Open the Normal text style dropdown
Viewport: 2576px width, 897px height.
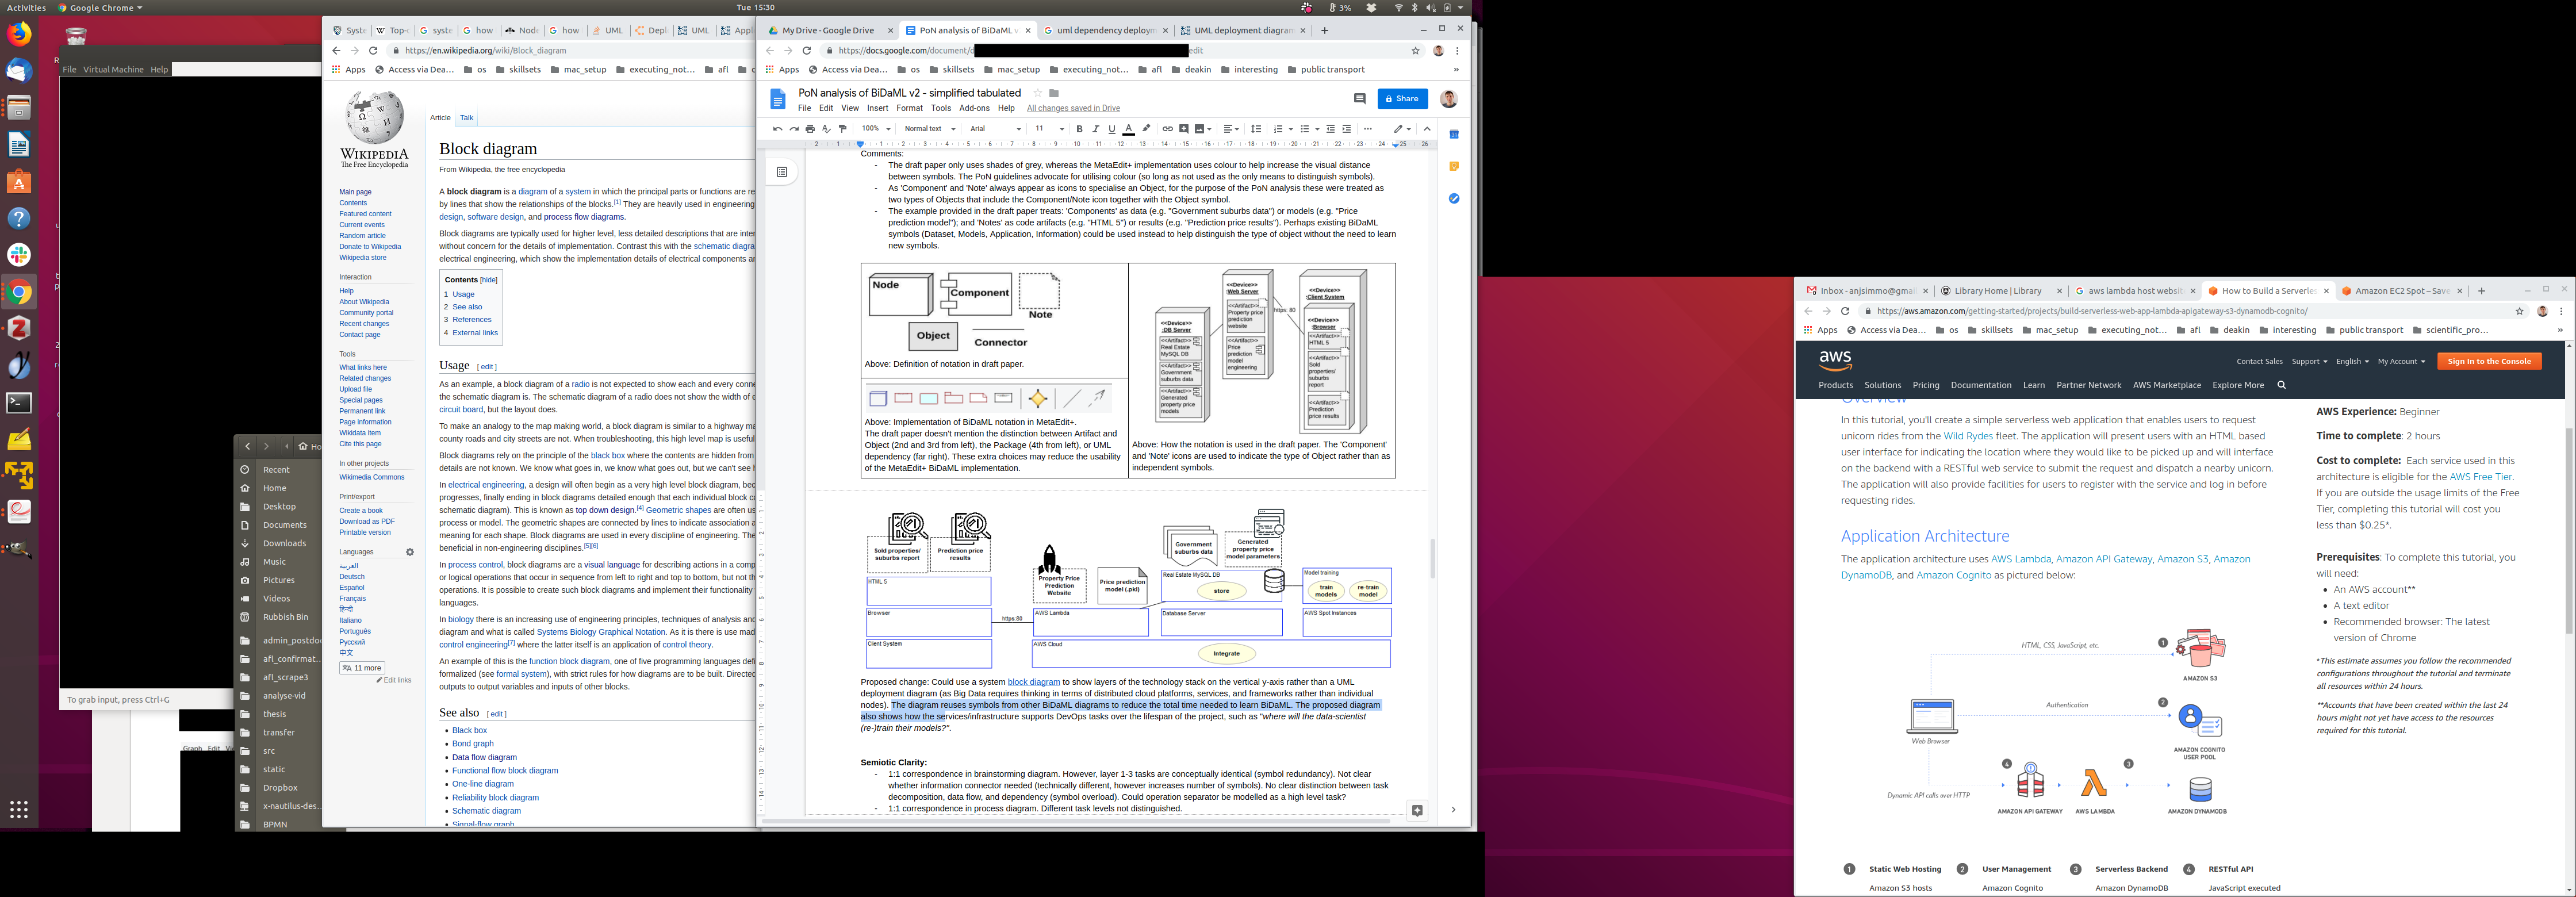(x=929, y=129)
